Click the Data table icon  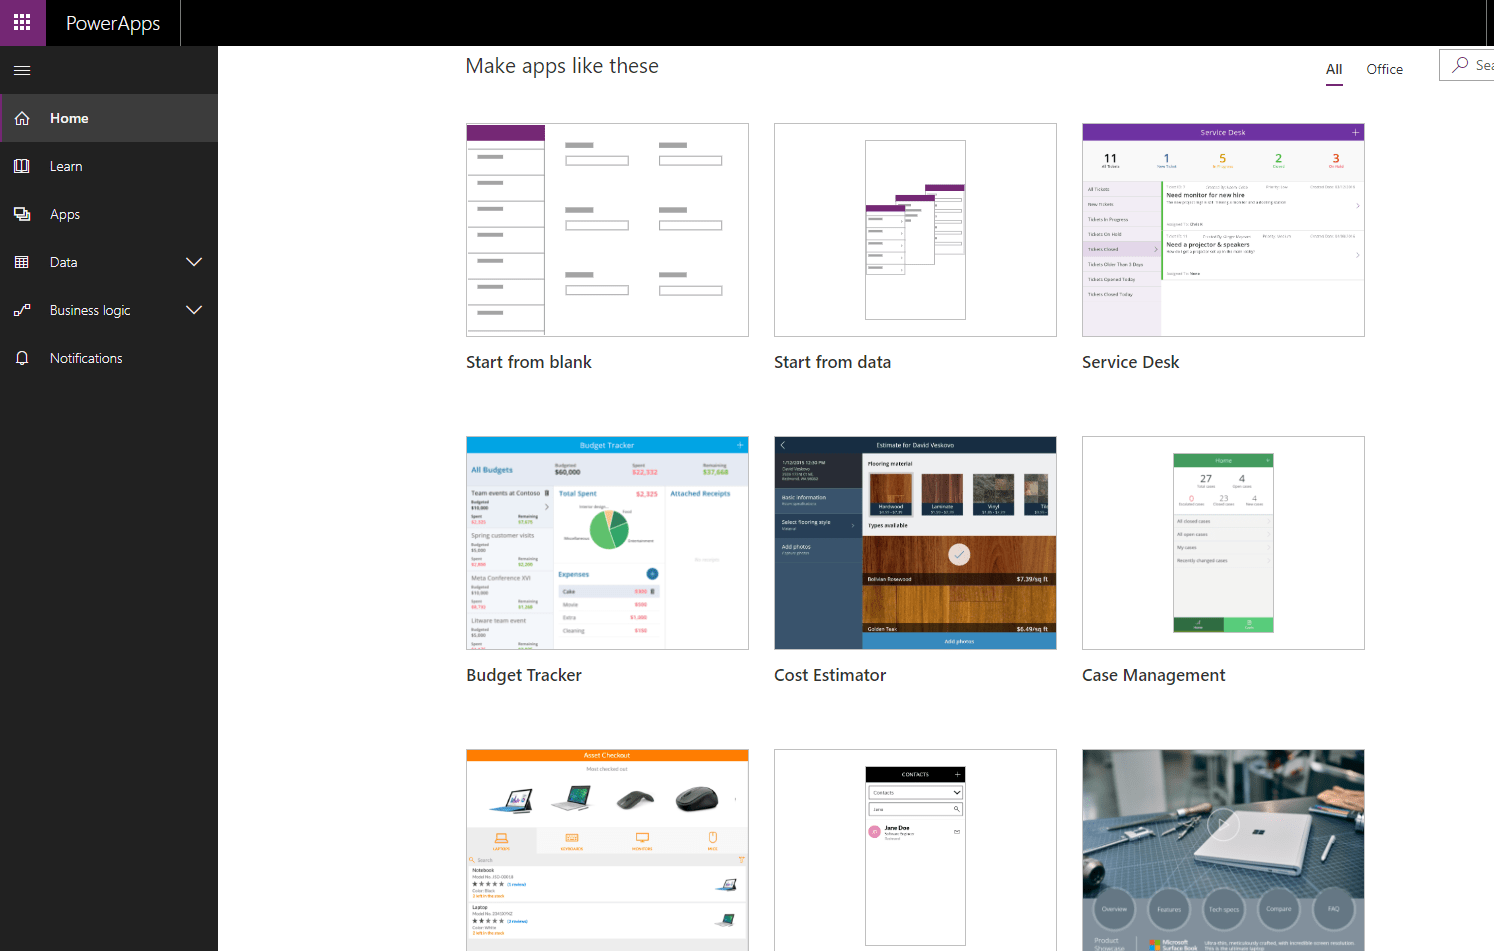[22, 262]
